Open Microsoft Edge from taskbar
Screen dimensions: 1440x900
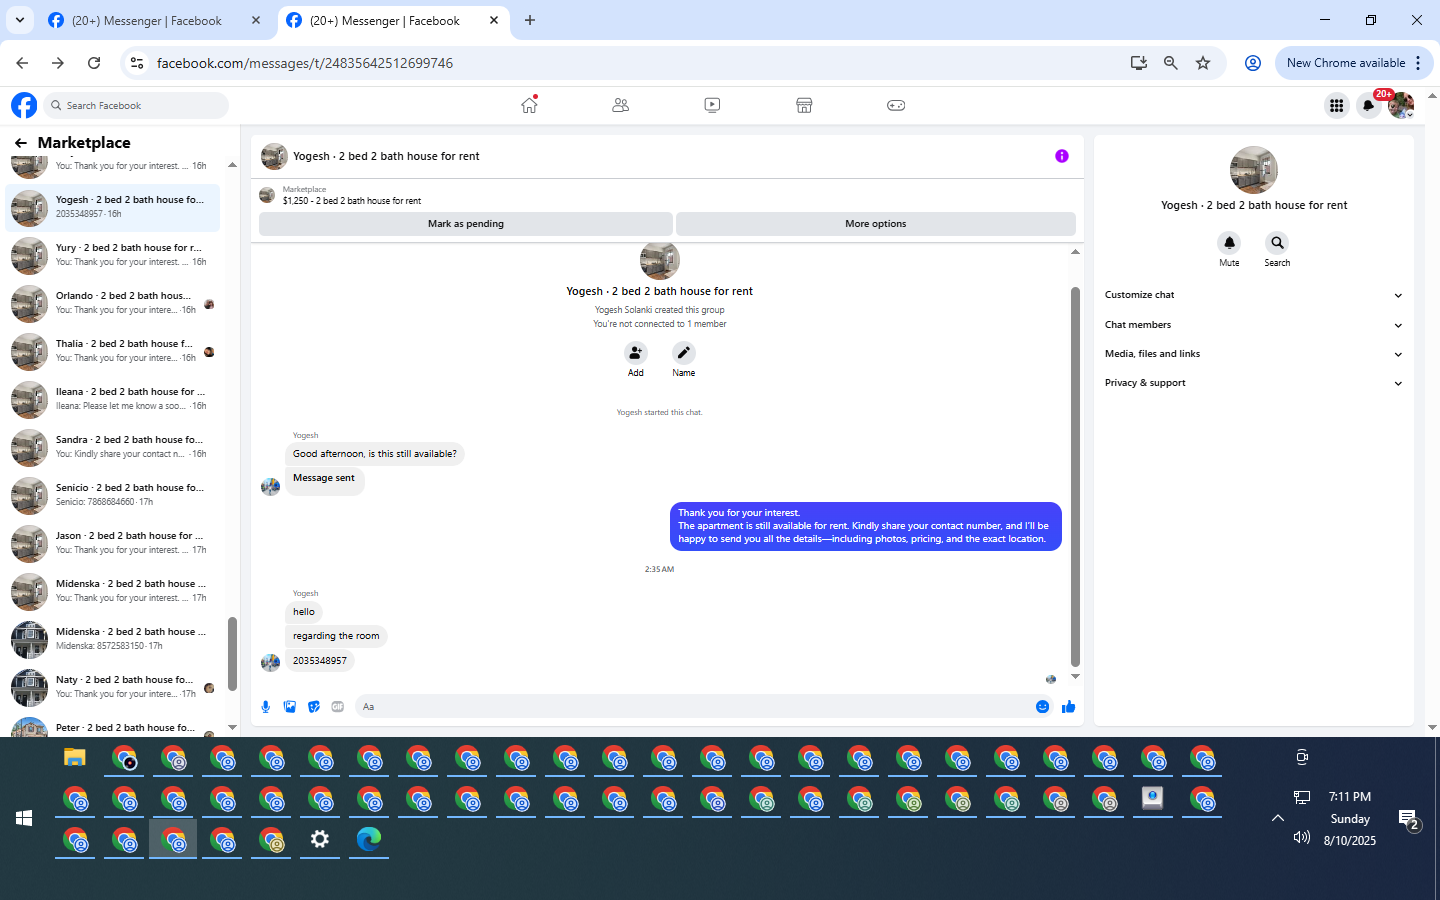coord(369,840)
